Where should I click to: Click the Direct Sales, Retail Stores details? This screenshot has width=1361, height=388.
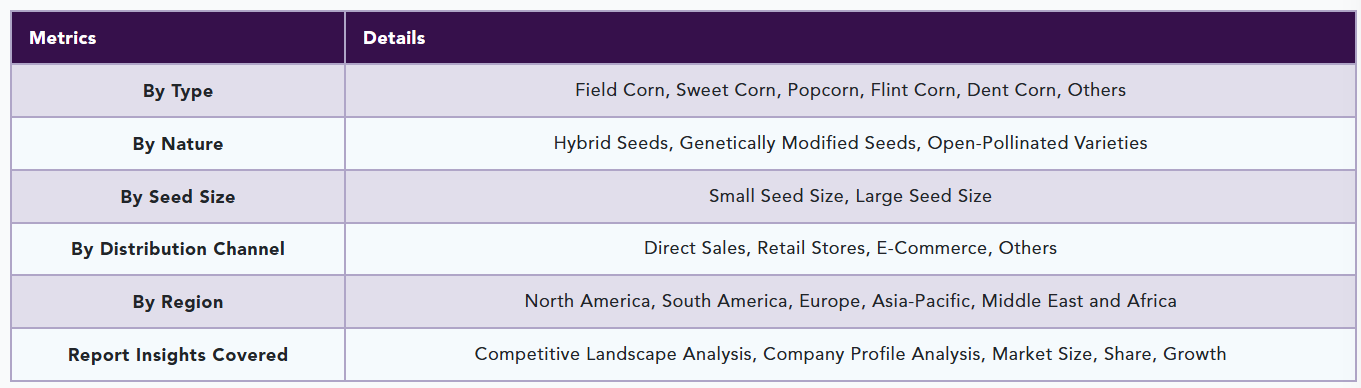point(850,248)
